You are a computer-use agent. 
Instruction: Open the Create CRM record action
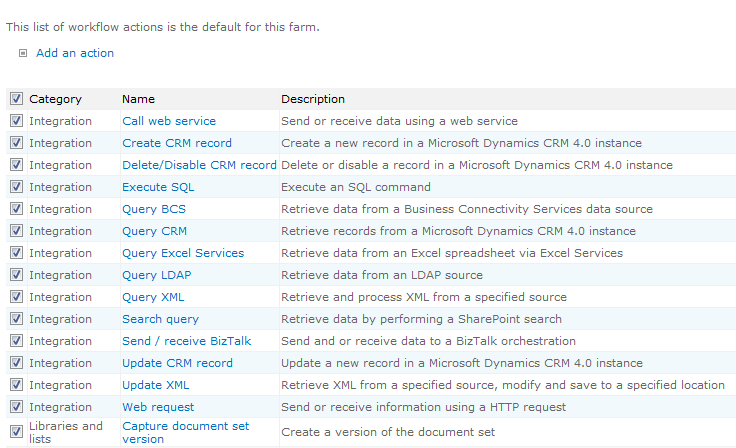[177, 143]
